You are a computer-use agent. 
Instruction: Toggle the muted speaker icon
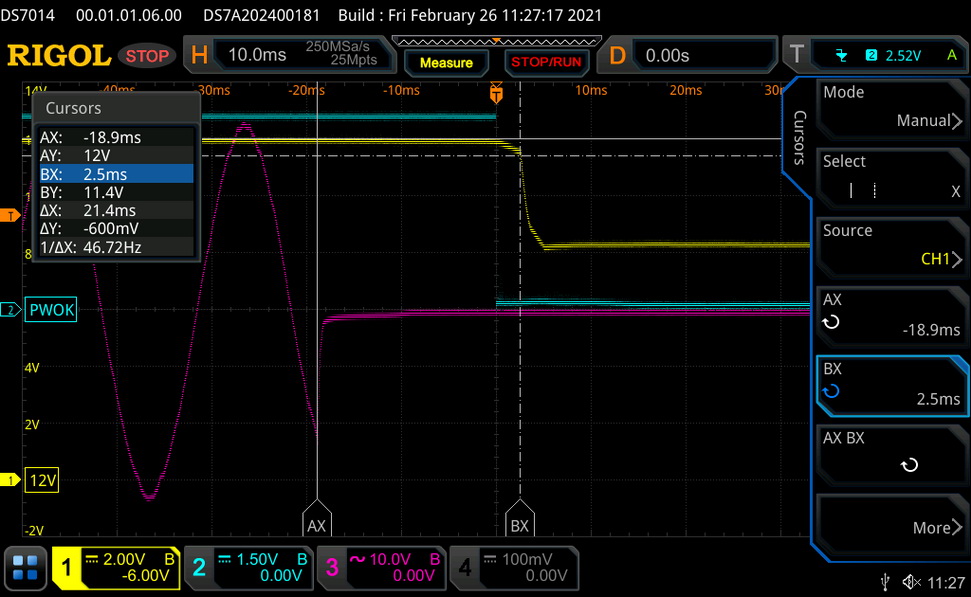tap(912, 582)
